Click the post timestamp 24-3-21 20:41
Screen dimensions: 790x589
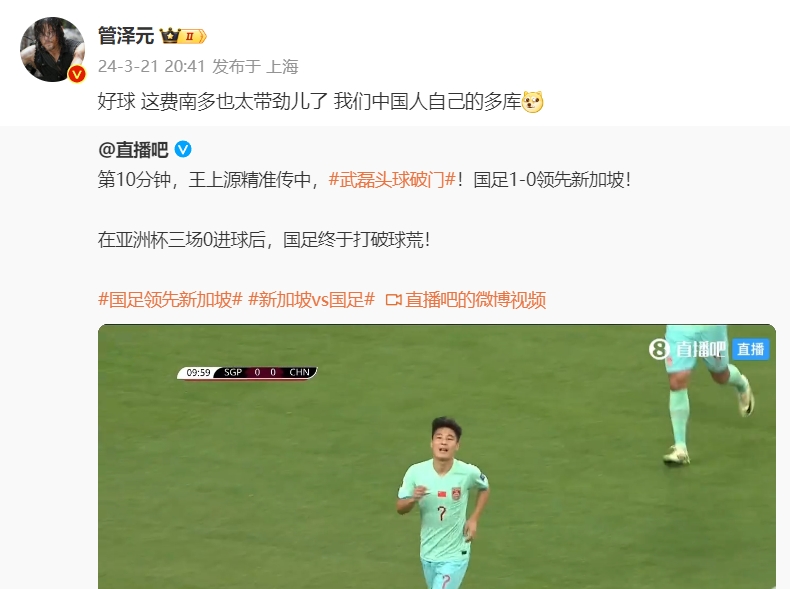[151, 67]
